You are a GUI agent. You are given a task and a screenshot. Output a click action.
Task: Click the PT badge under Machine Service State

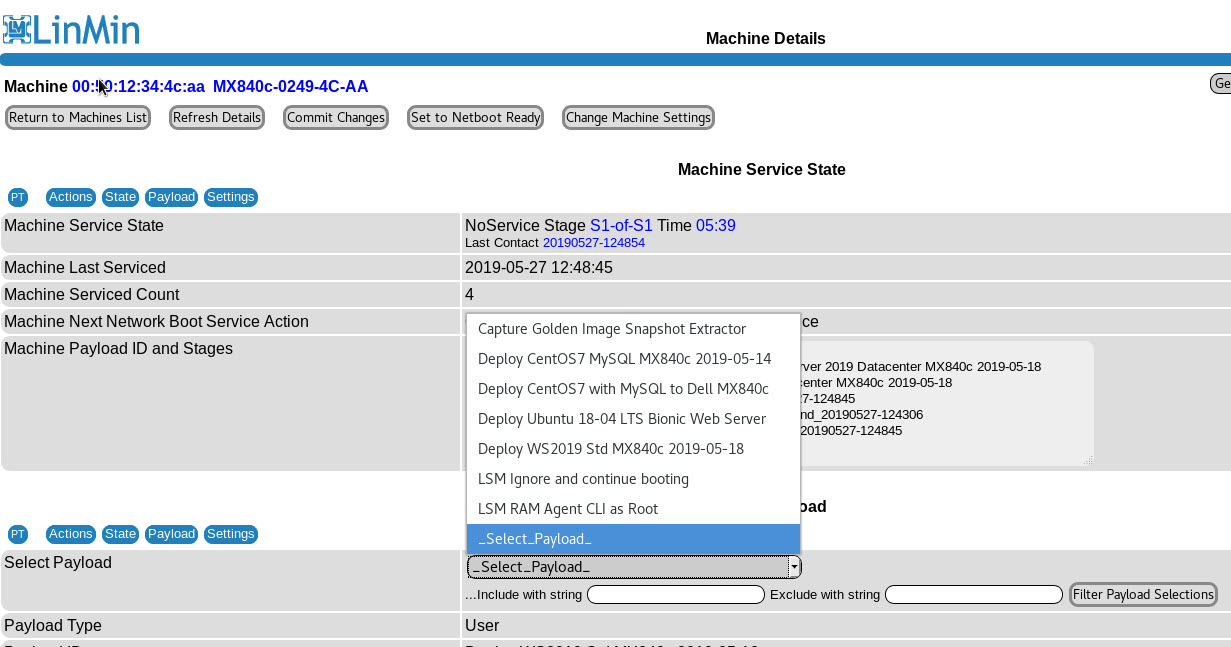pyautogui.click(x=18, y=197)
